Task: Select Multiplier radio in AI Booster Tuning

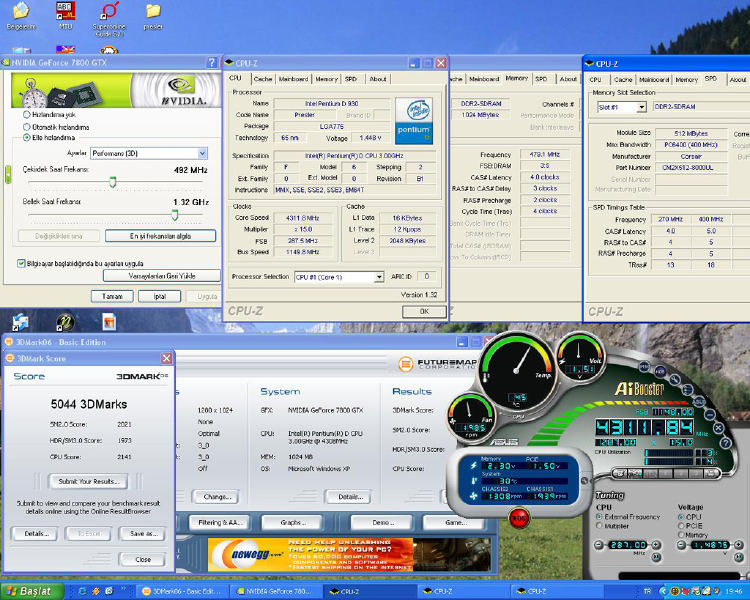Action: (x=599, y=526)
